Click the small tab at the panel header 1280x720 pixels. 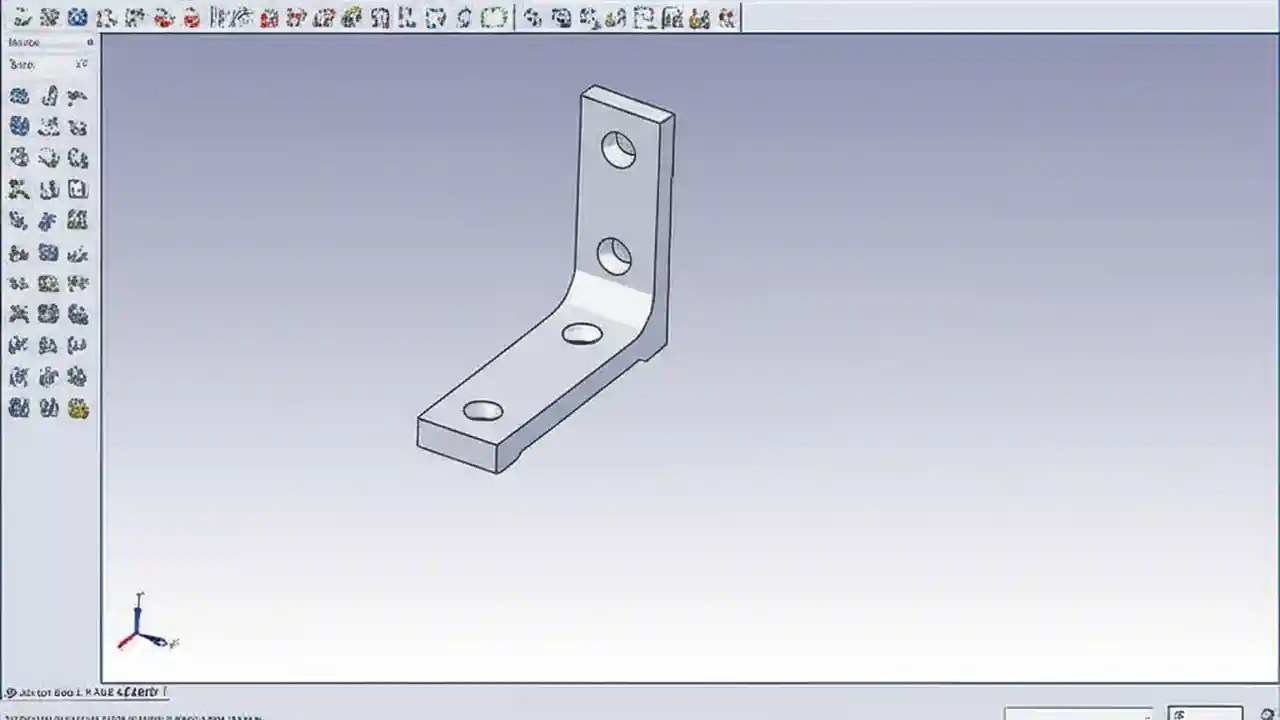point(89,42)
